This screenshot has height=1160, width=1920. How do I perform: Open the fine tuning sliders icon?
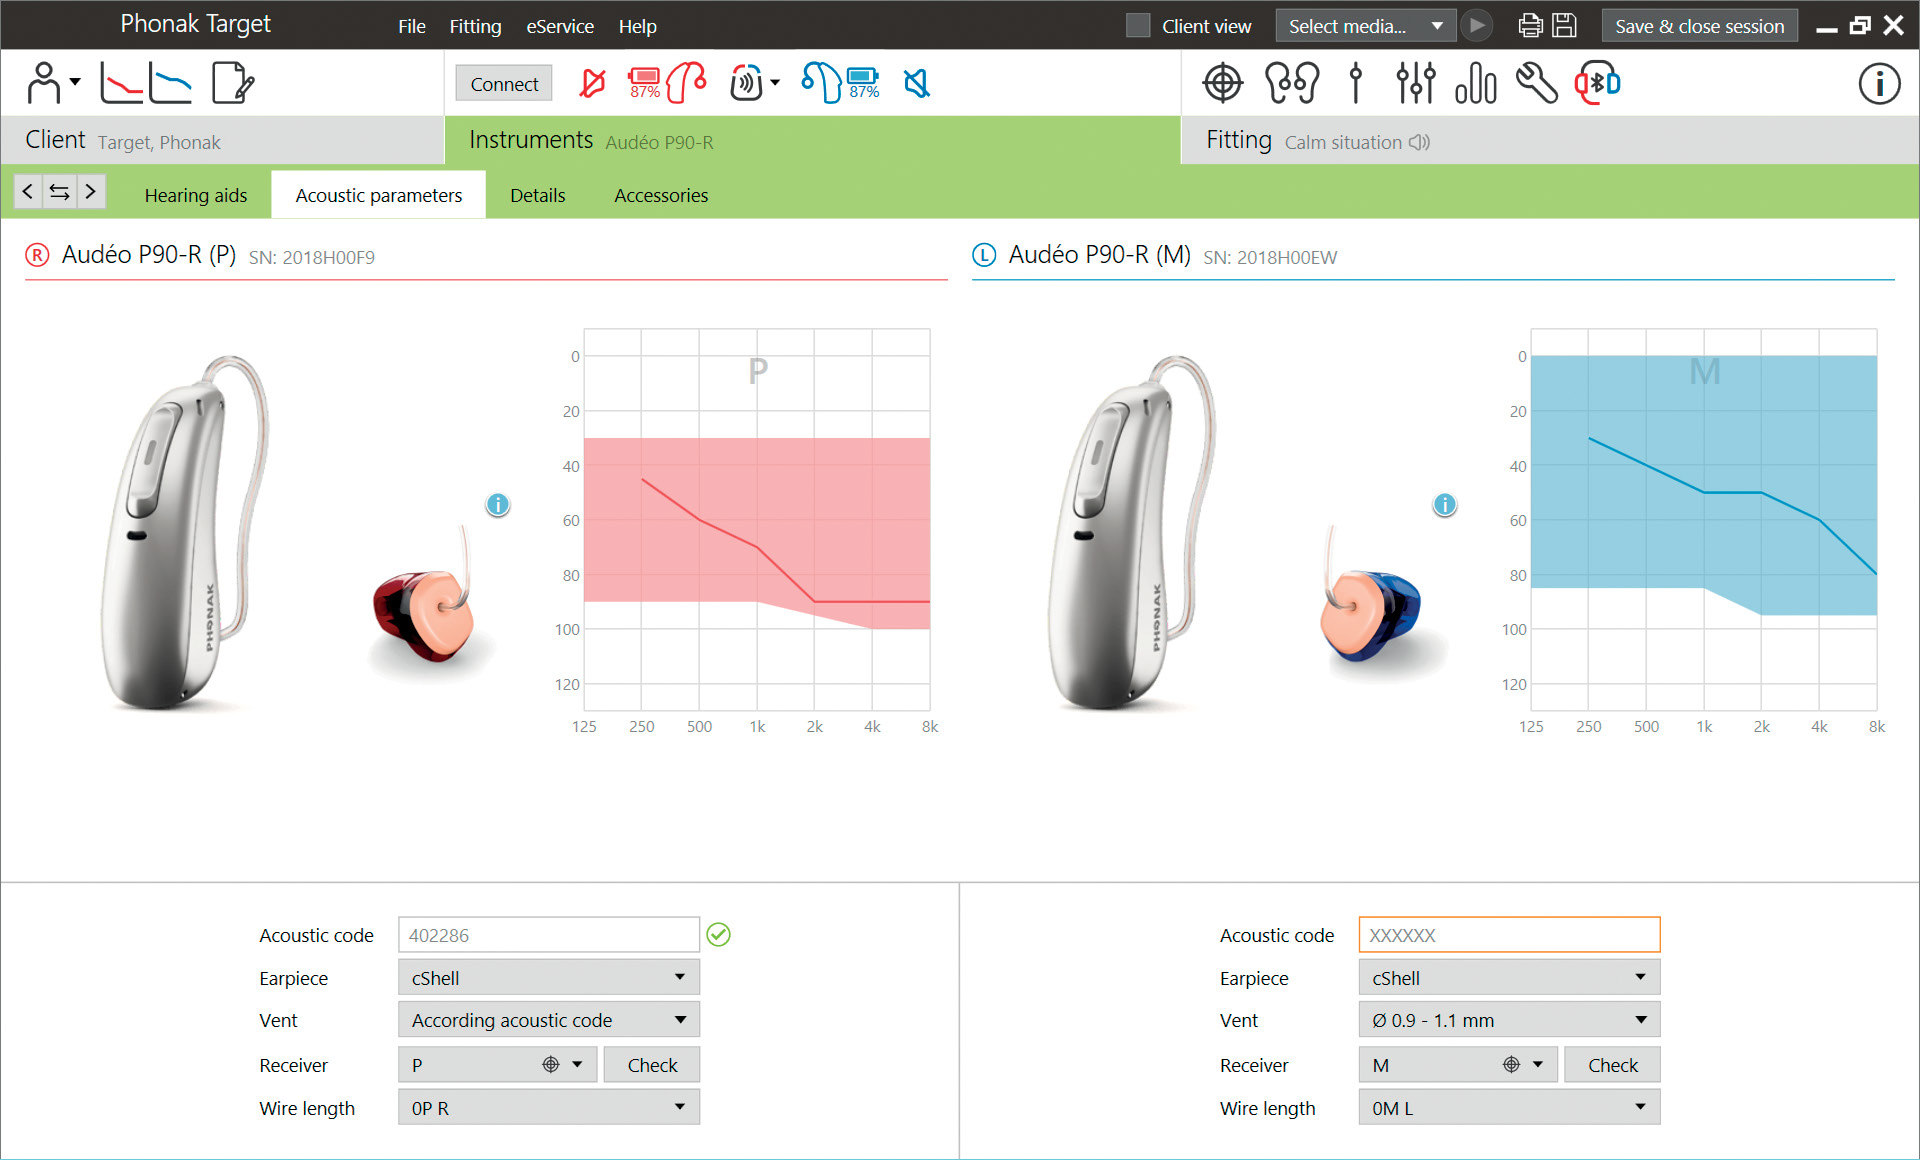[1416, 83]
